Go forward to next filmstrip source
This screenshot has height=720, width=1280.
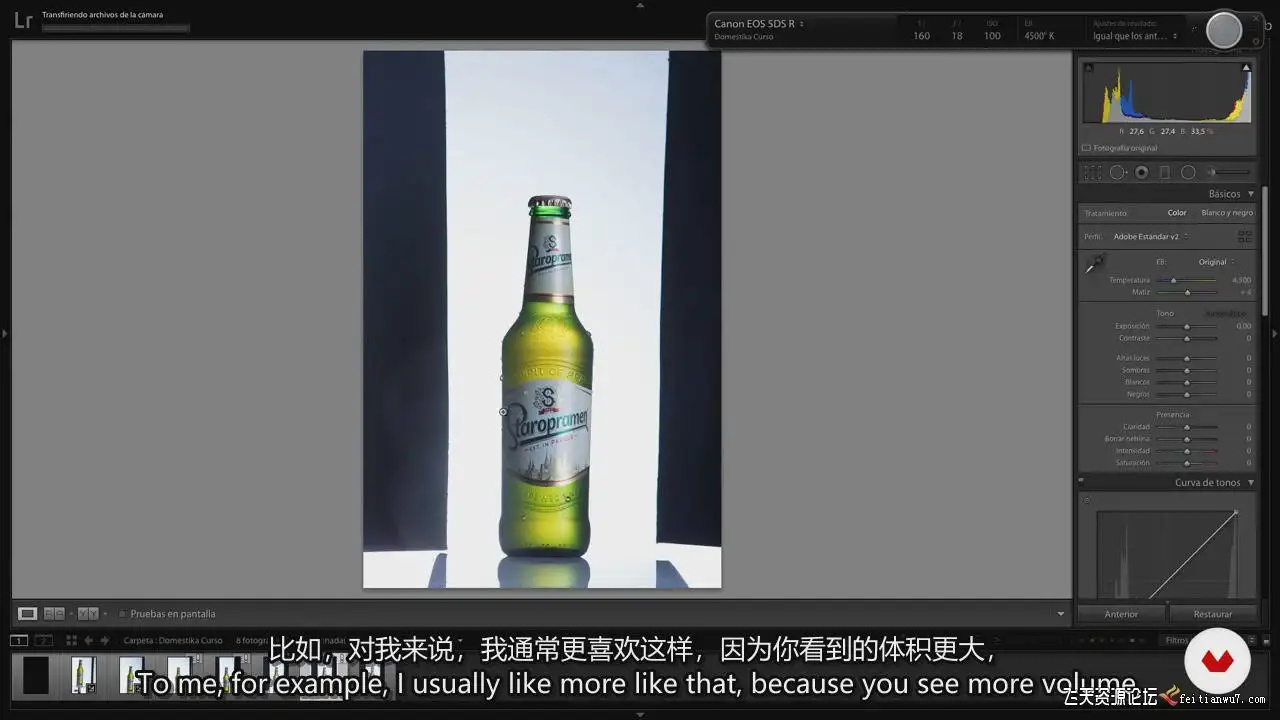pos(105,640)
